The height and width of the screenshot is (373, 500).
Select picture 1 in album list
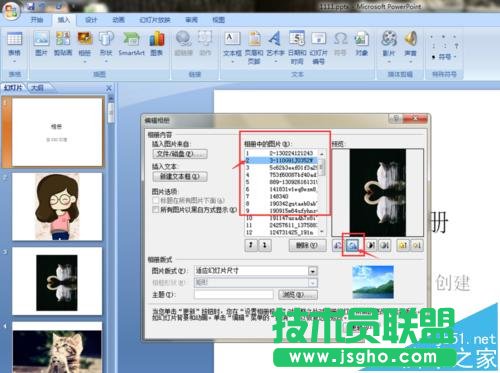click(282, 153)
